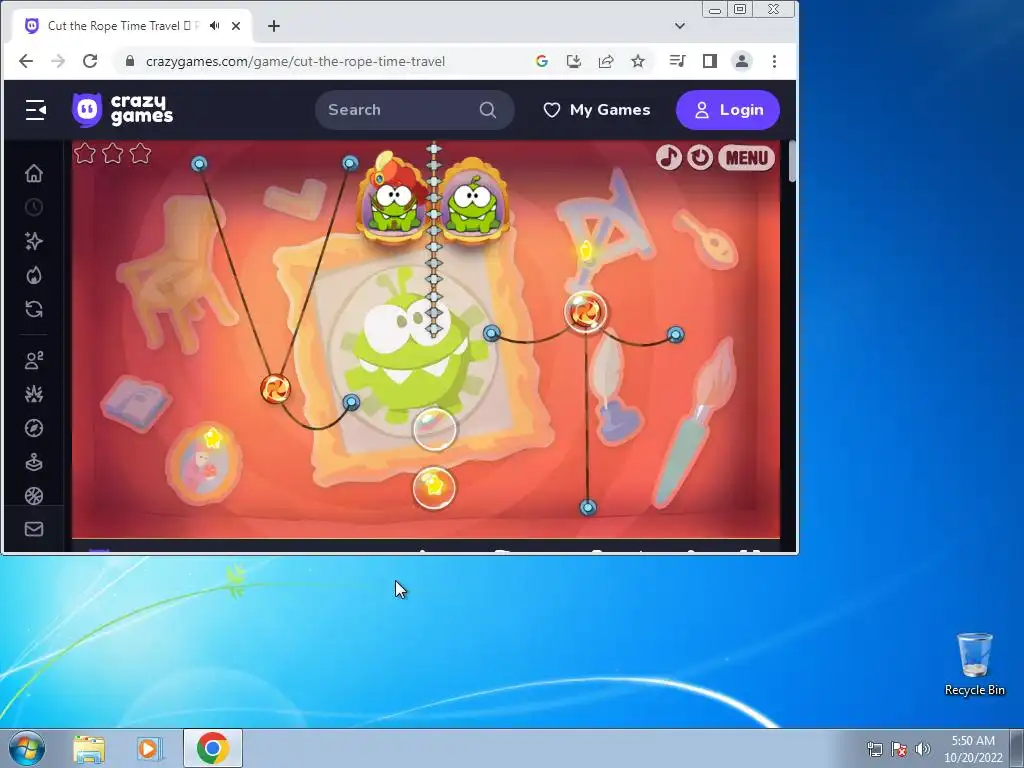Share this page via the share icon
The image size is (1024, 768).
(x=605, y=61)
